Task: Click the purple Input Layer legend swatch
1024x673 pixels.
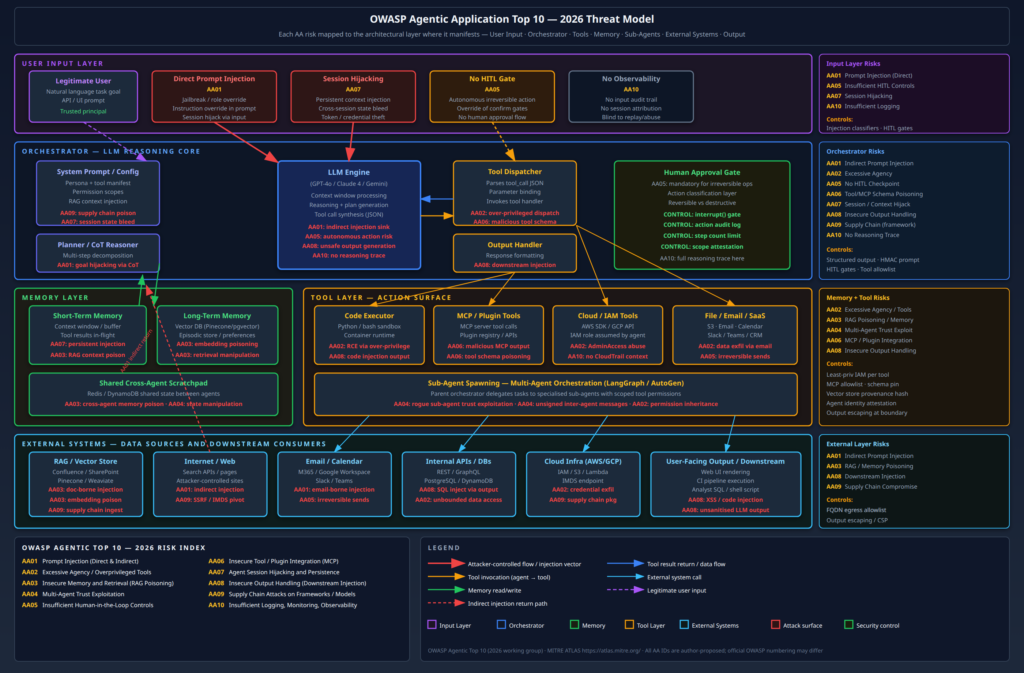Action: pyautogui.click(x=432, y=625)
